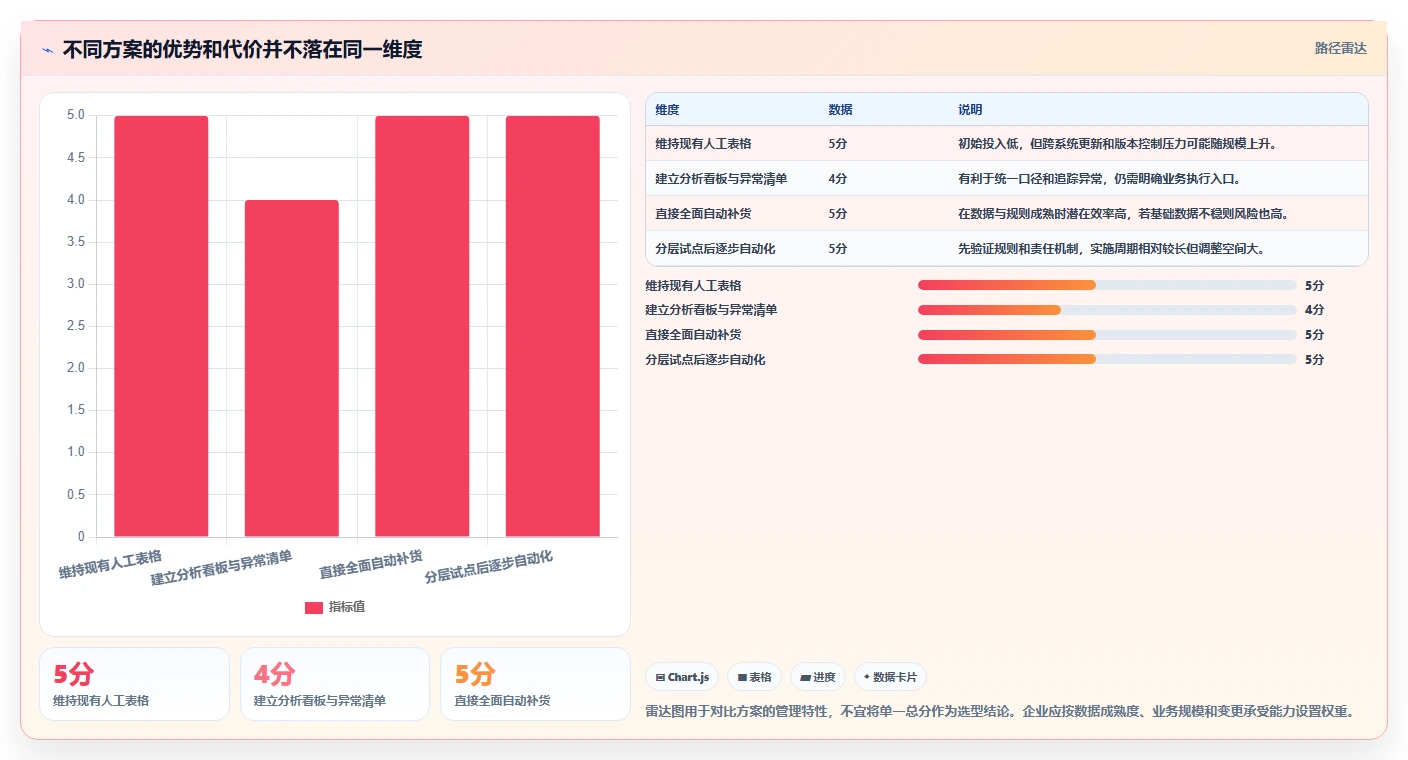The image size is (1408, 760).
Task: Click the 分层试点后逐步自动化 progress bar
Action: click(x=1107, y=359)
